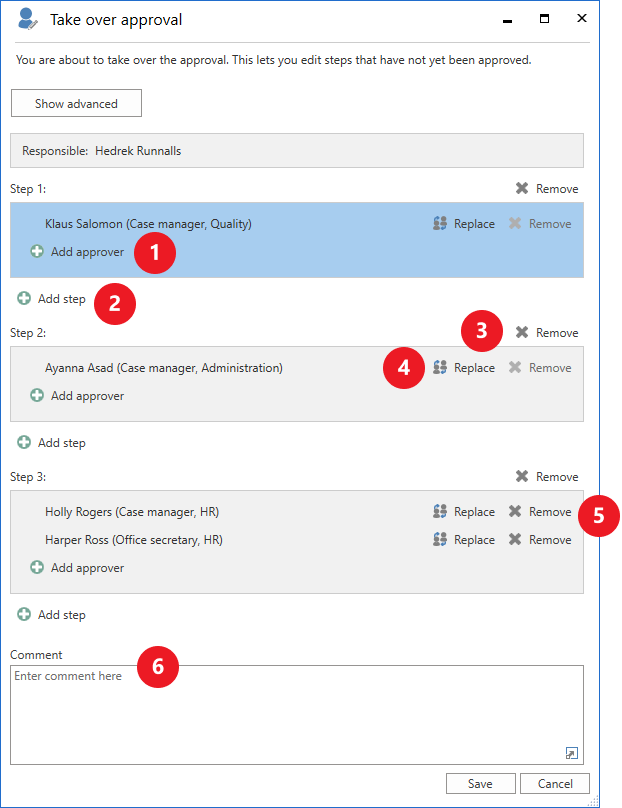Remove Step 3 entirely
Screen dimensions: 622x808
(547, 476)
